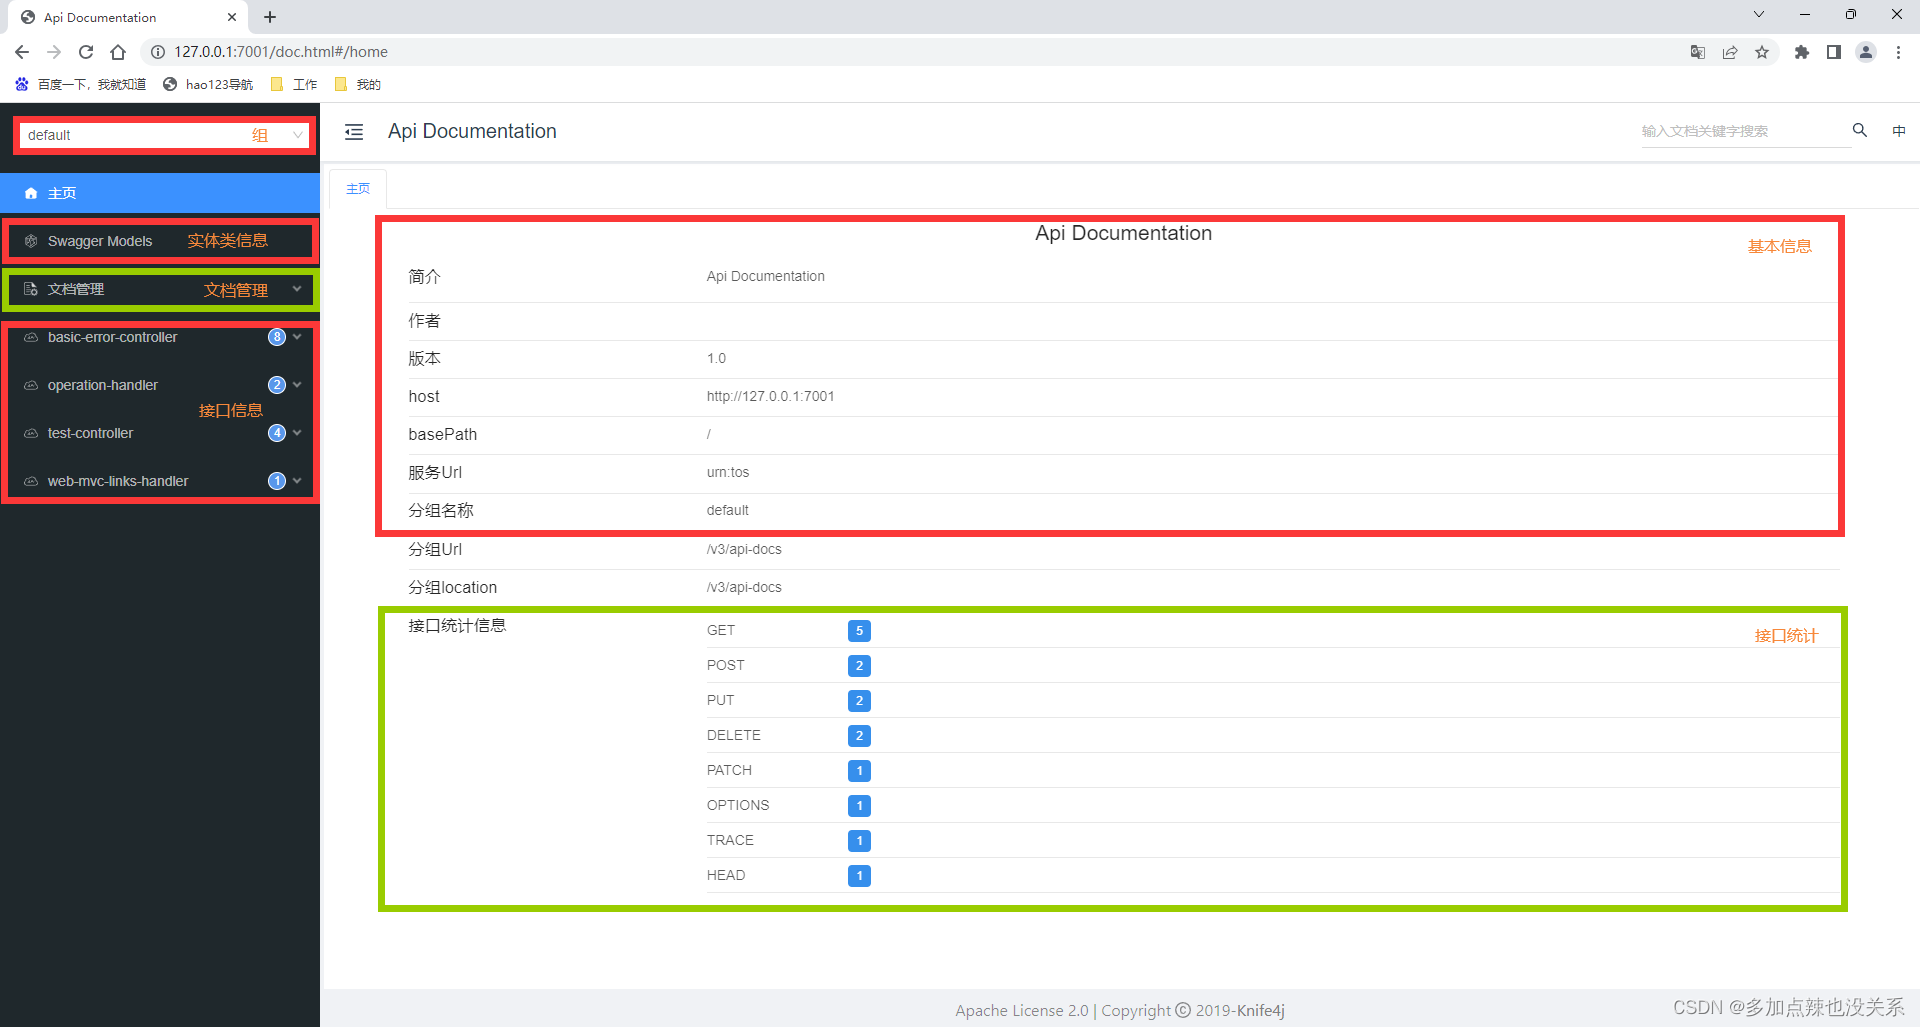
Task: Click the host value http://127.0.0.1:7001
Action: (x=770, y=396)
